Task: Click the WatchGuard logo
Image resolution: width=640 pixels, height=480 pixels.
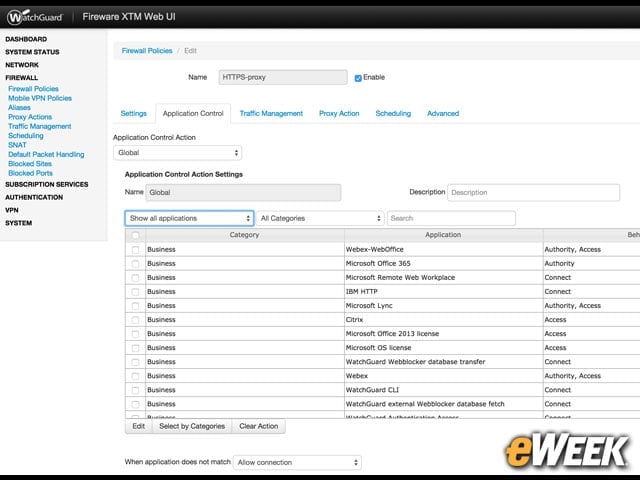Action: (x=35, y=17)
